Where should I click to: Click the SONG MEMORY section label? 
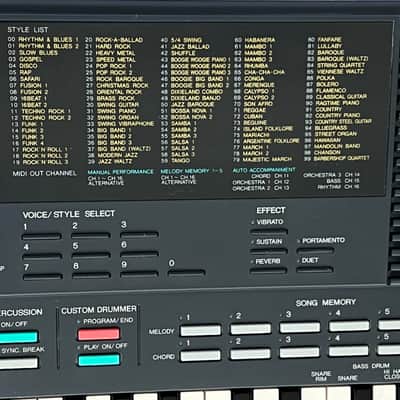(x=326, y=303)
